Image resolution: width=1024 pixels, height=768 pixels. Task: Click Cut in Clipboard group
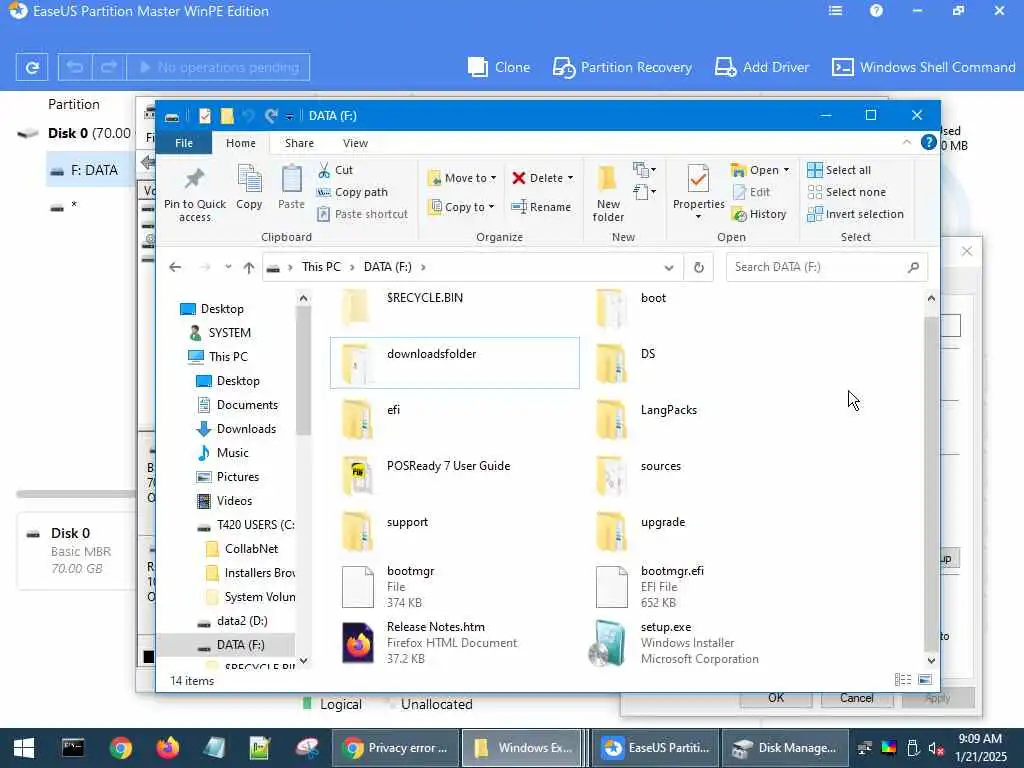(x=335, y=170)
